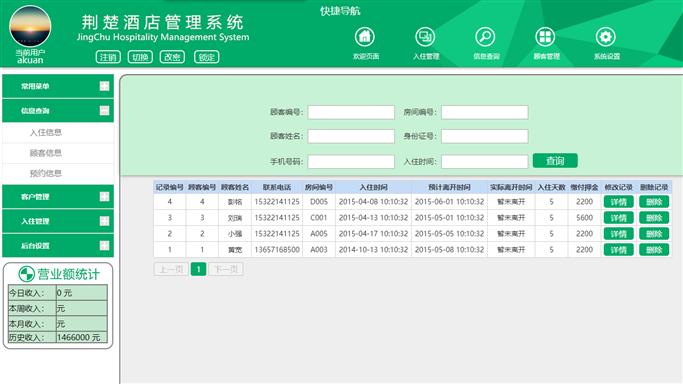Viewport: 683px width, 384px height.
Task: Click the akuan user avatar picture
Action: pyautogui.click(x=30, y=27)
